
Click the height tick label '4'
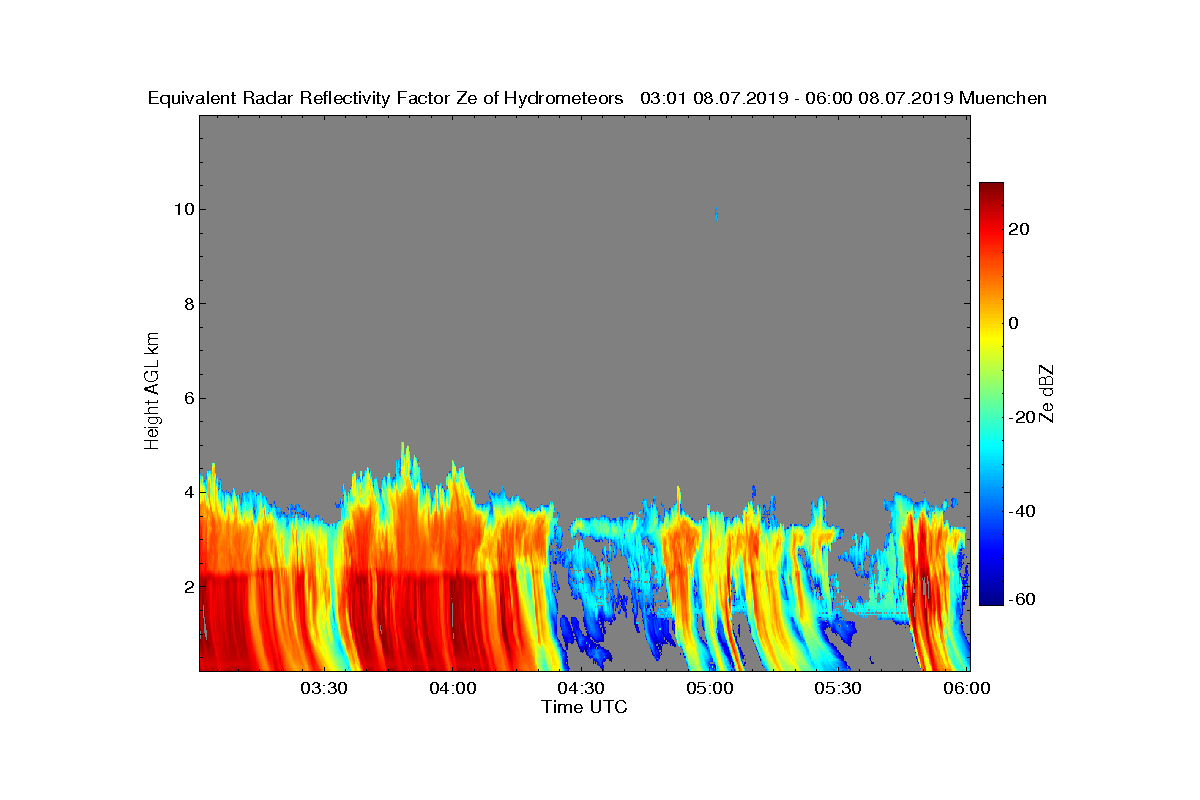(188, 492)
